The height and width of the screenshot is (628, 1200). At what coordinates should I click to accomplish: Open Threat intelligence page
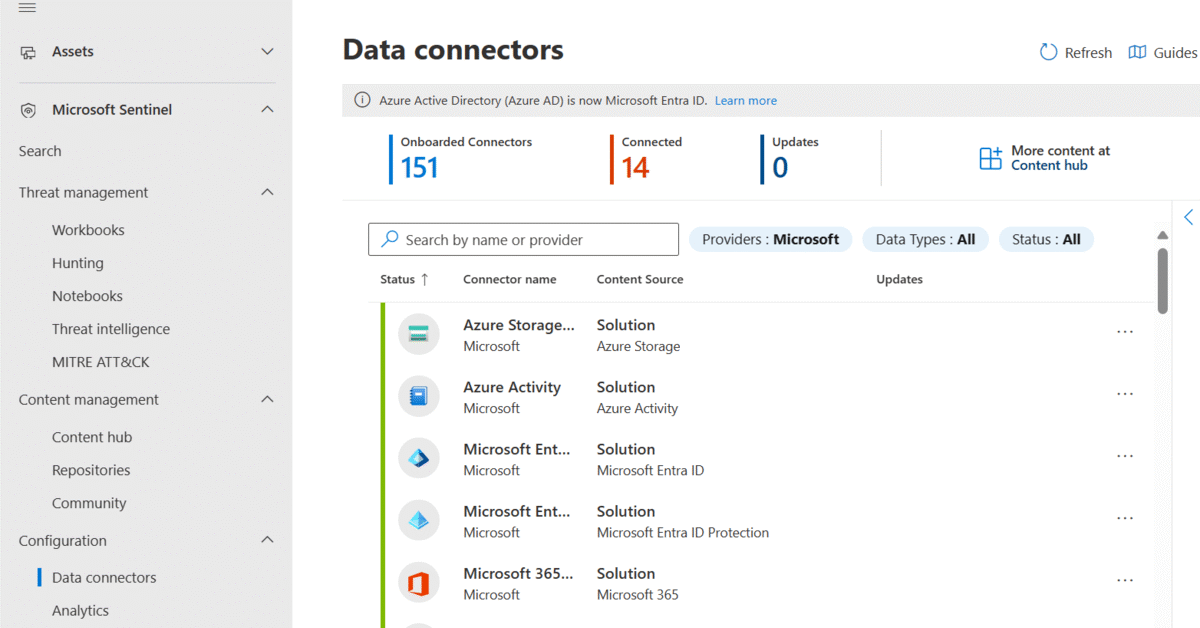110,329
